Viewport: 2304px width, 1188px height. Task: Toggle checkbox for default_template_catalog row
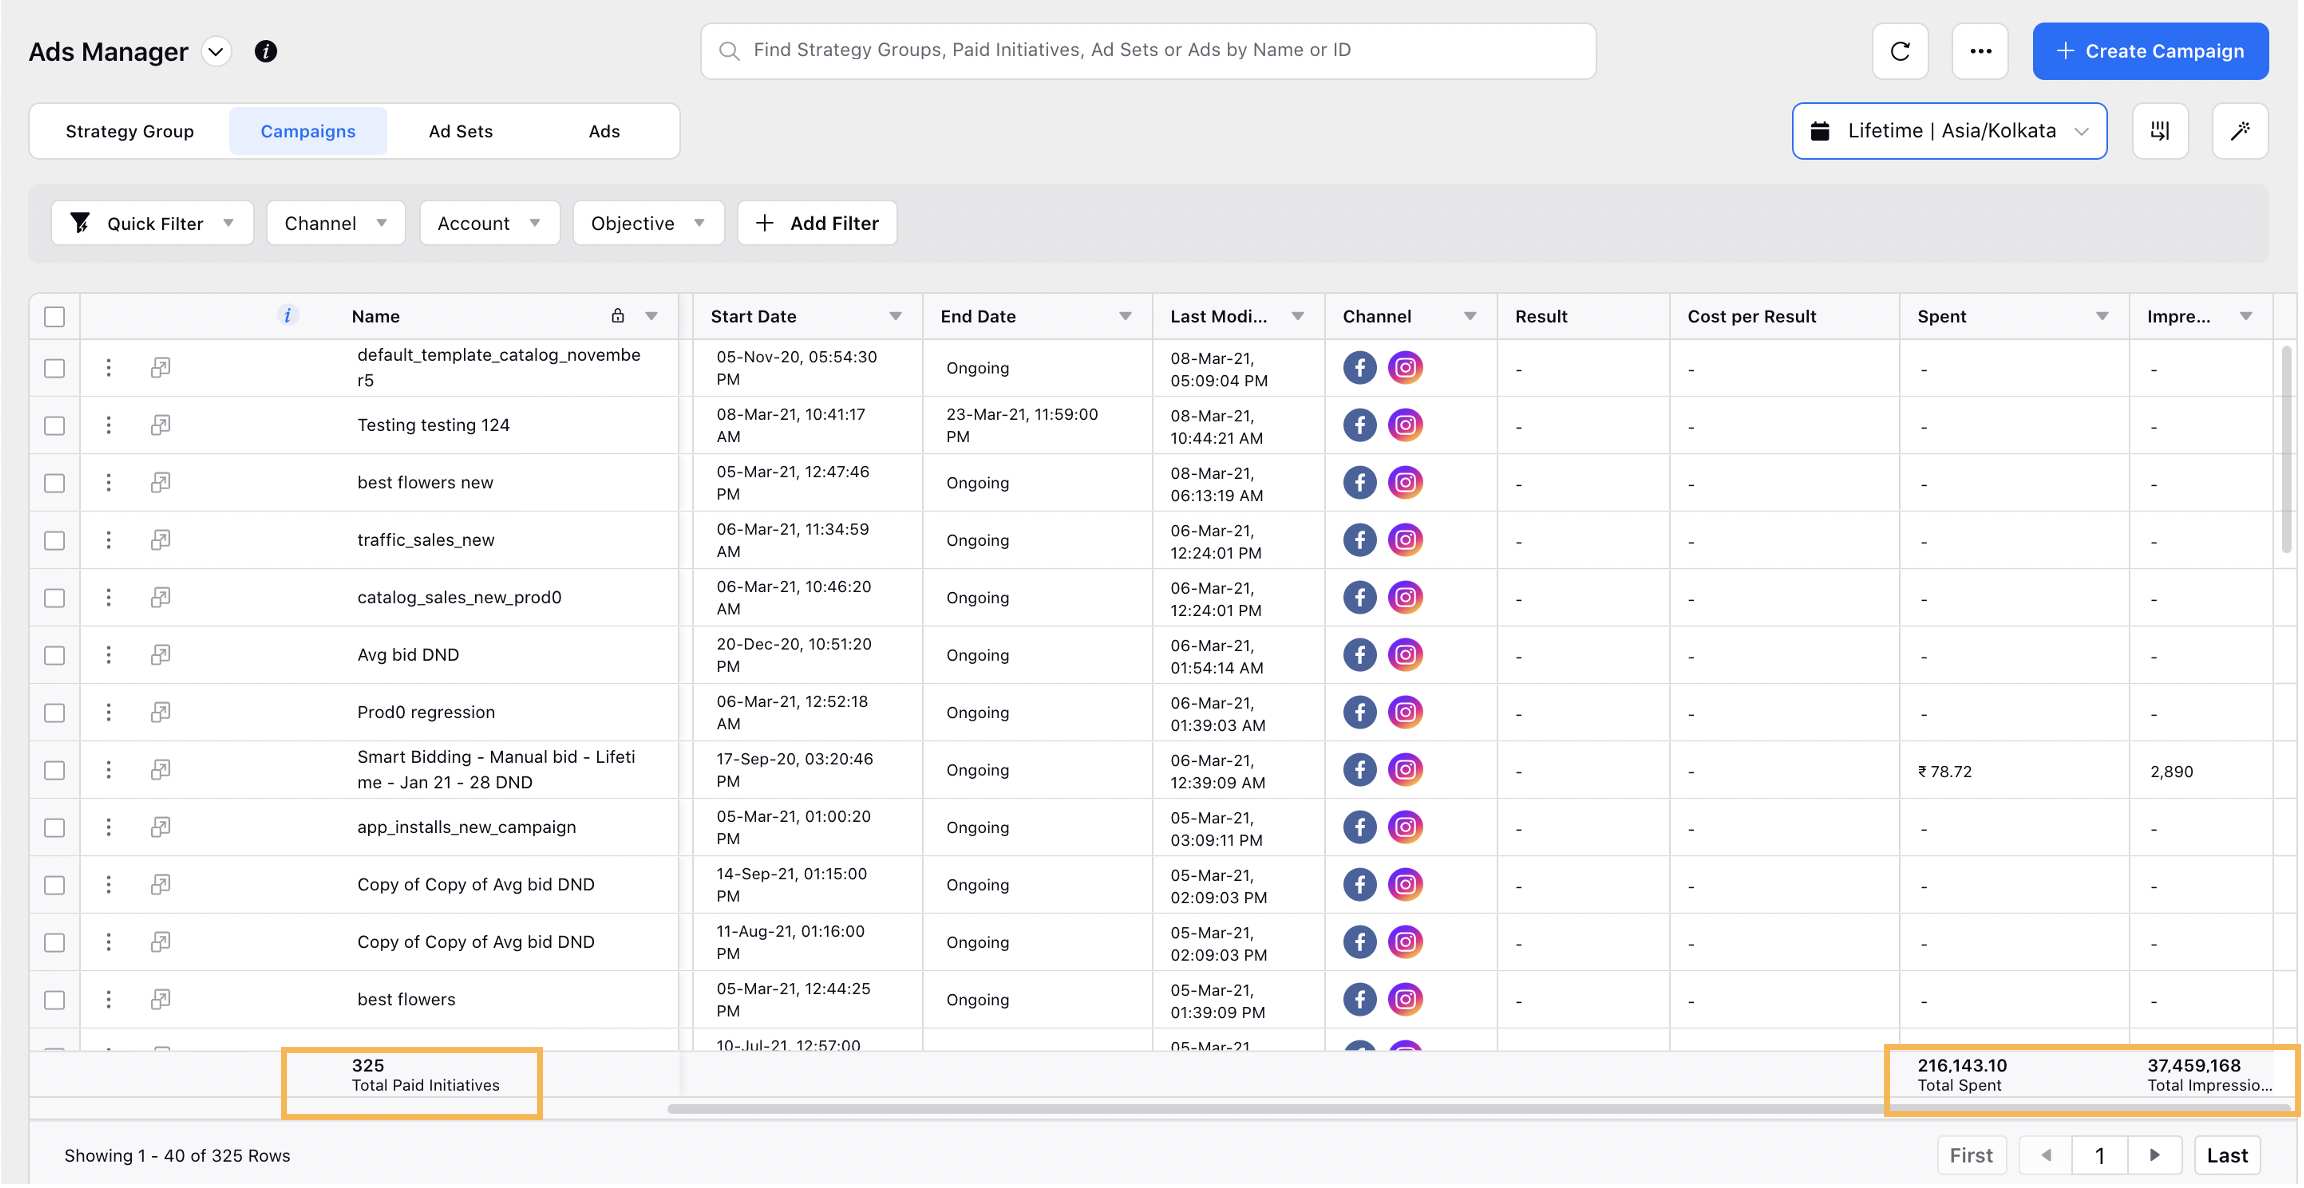point(53,367)
